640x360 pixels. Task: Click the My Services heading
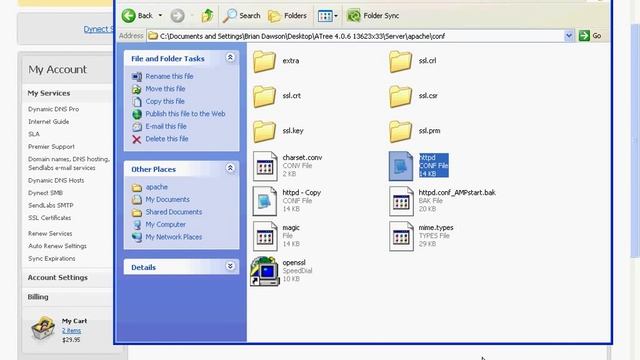click(x=49, y=93)
